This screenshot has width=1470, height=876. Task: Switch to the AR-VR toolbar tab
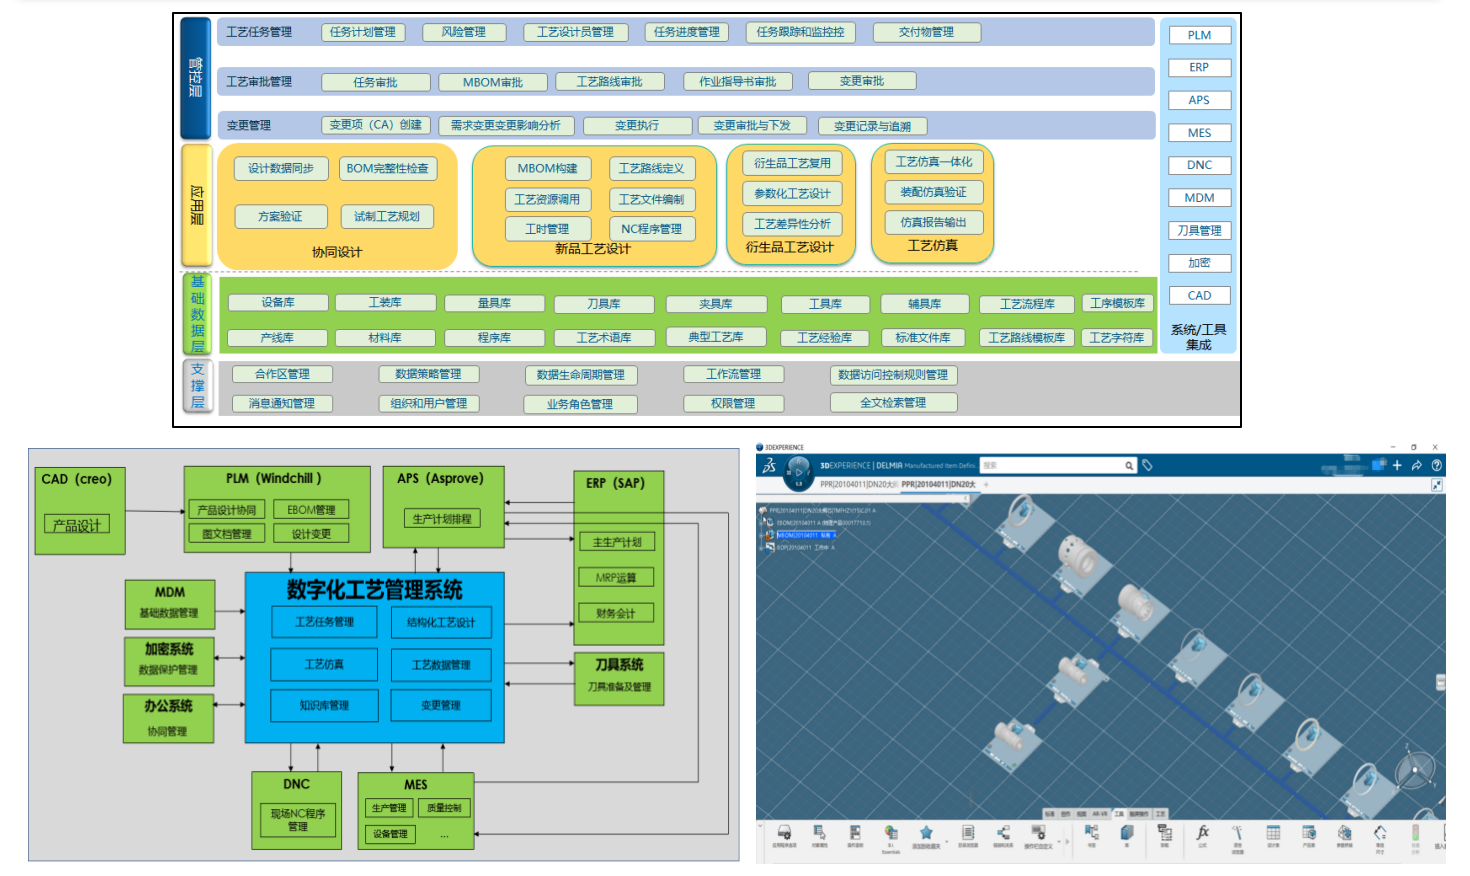click(x=1100, y=814)
